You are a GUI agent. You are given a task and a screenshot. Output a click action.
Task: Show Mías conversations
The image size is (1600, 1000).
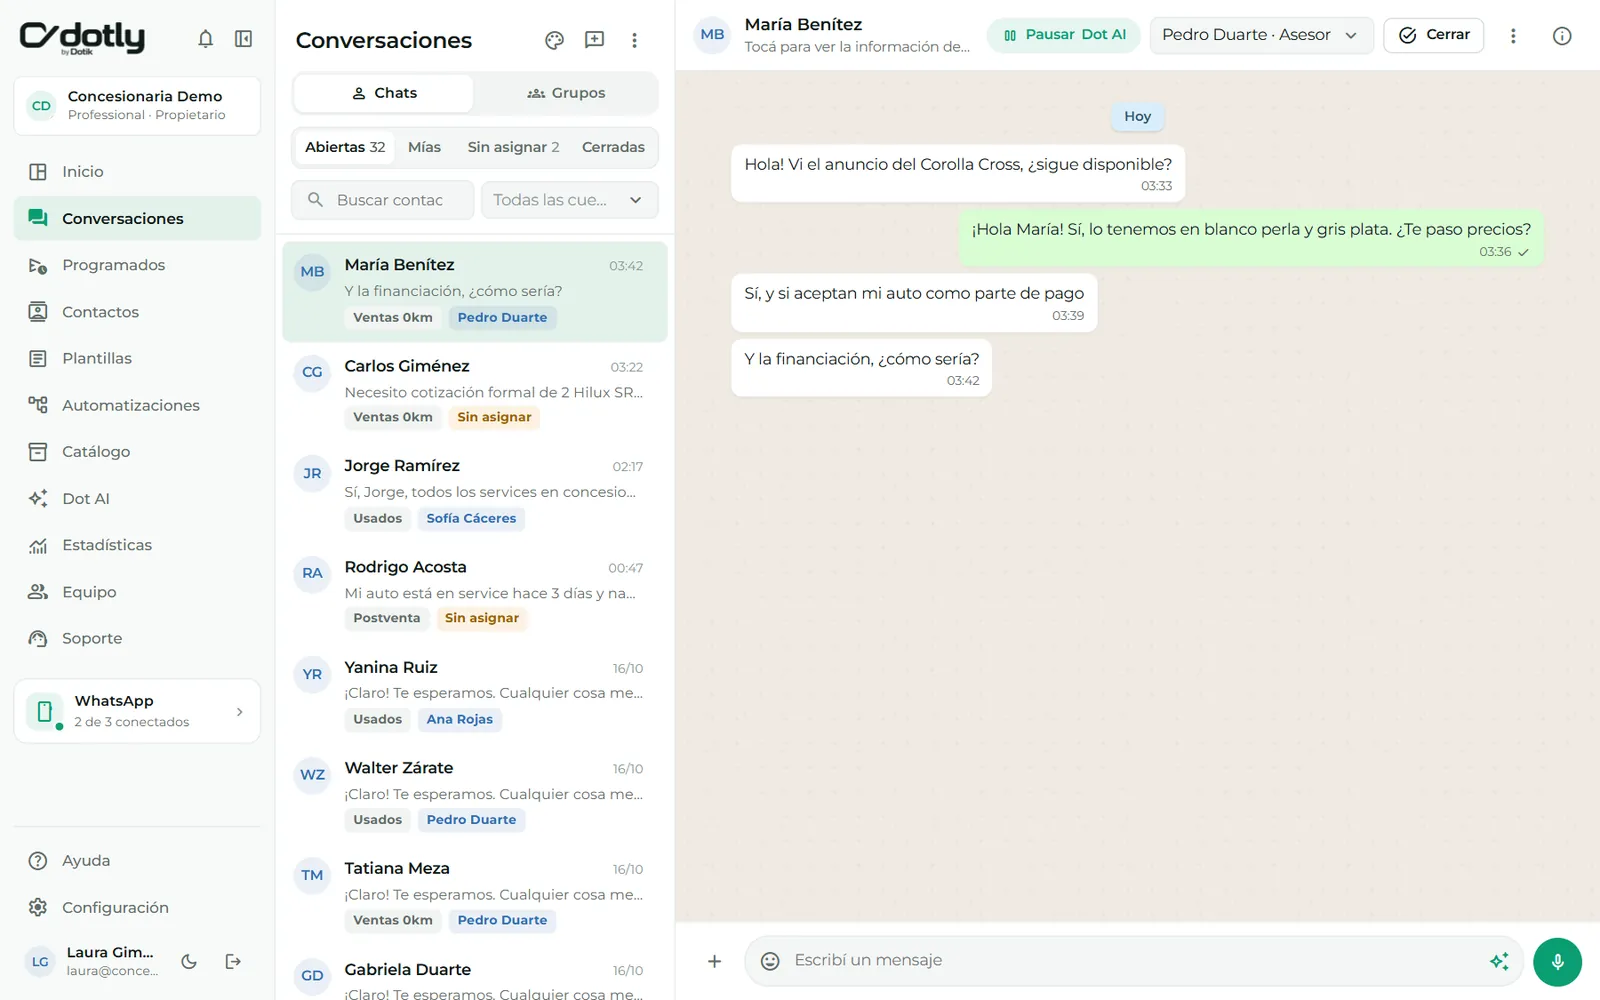click(x=424, y=147)
